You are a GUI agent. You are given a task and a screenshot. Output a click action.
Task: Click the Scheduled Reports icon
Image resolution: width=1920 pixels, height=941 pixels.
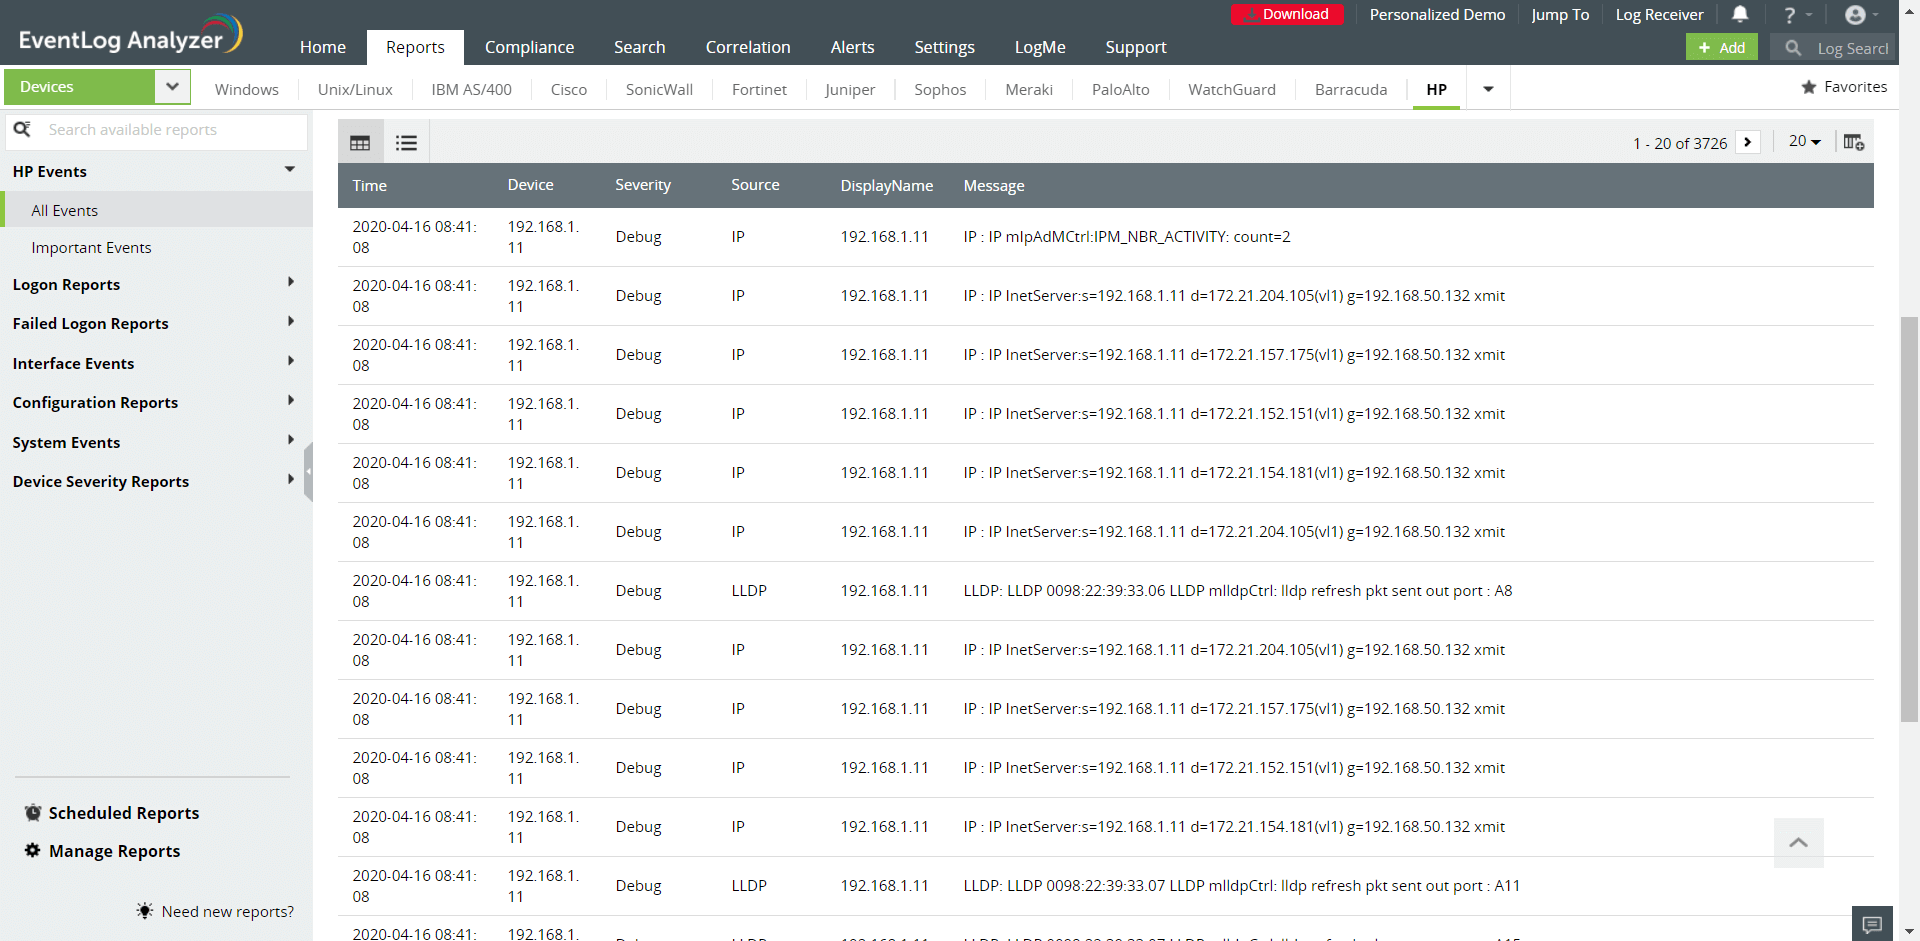33,813
